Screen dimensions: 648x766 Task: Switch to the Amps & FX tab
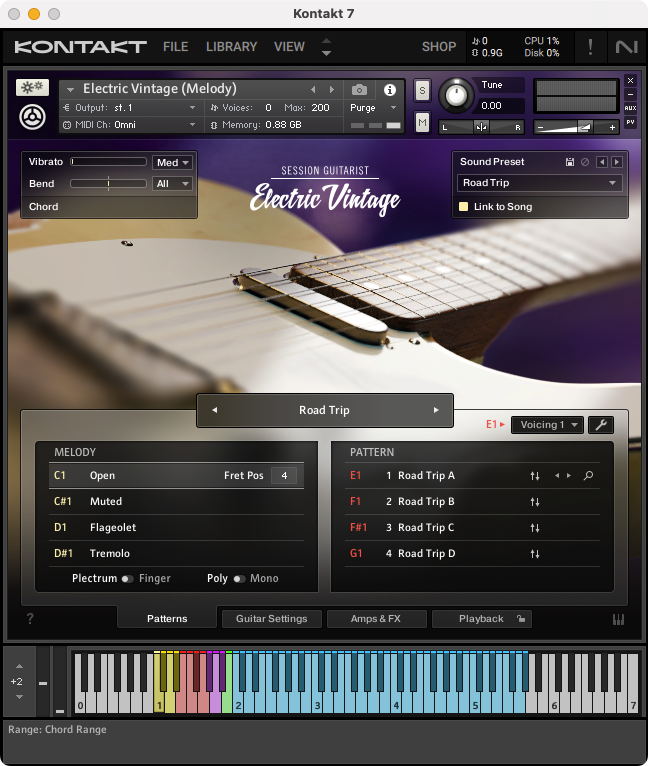pos(376,618)
